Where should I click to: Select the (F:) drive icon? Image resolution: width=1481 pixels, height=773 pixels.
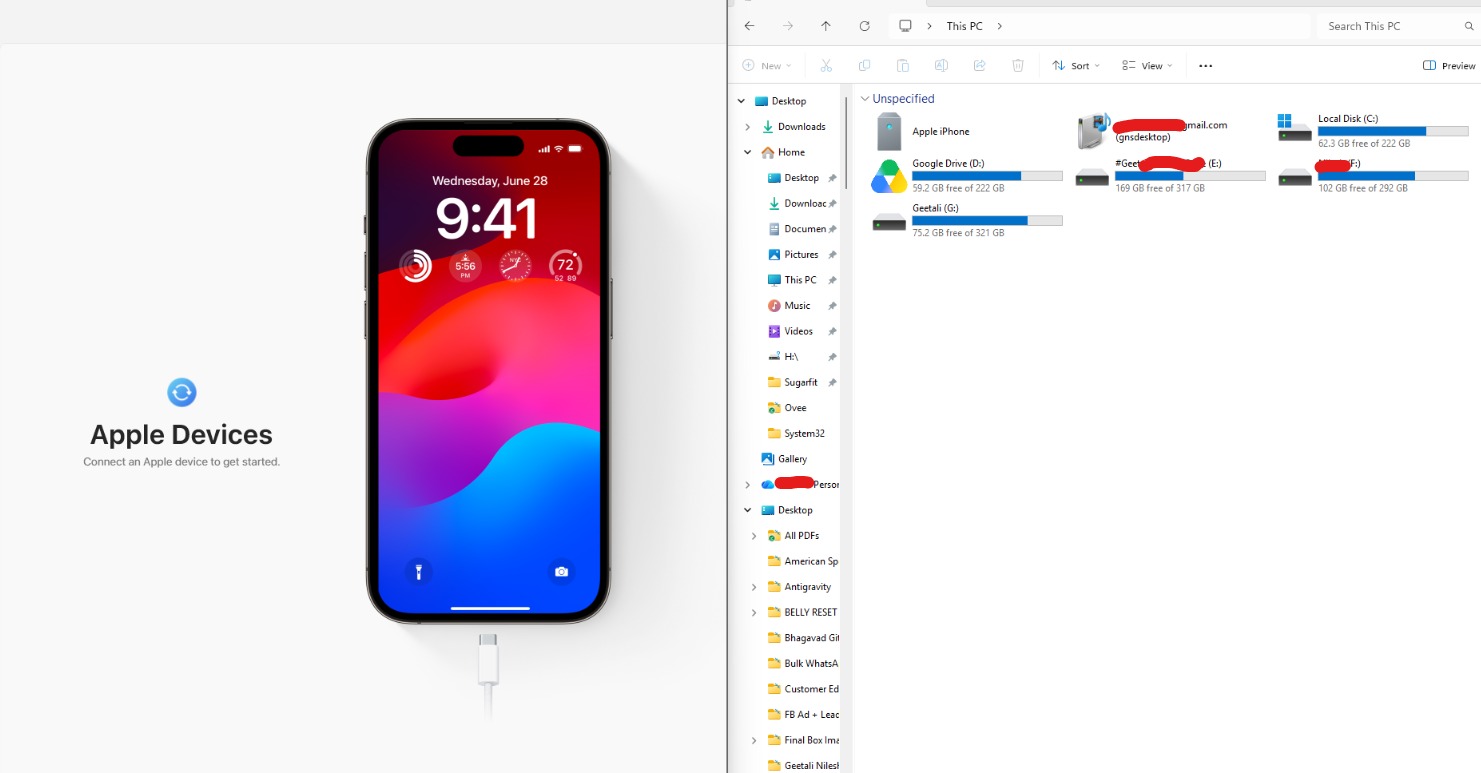click(x=1295, y=177)
